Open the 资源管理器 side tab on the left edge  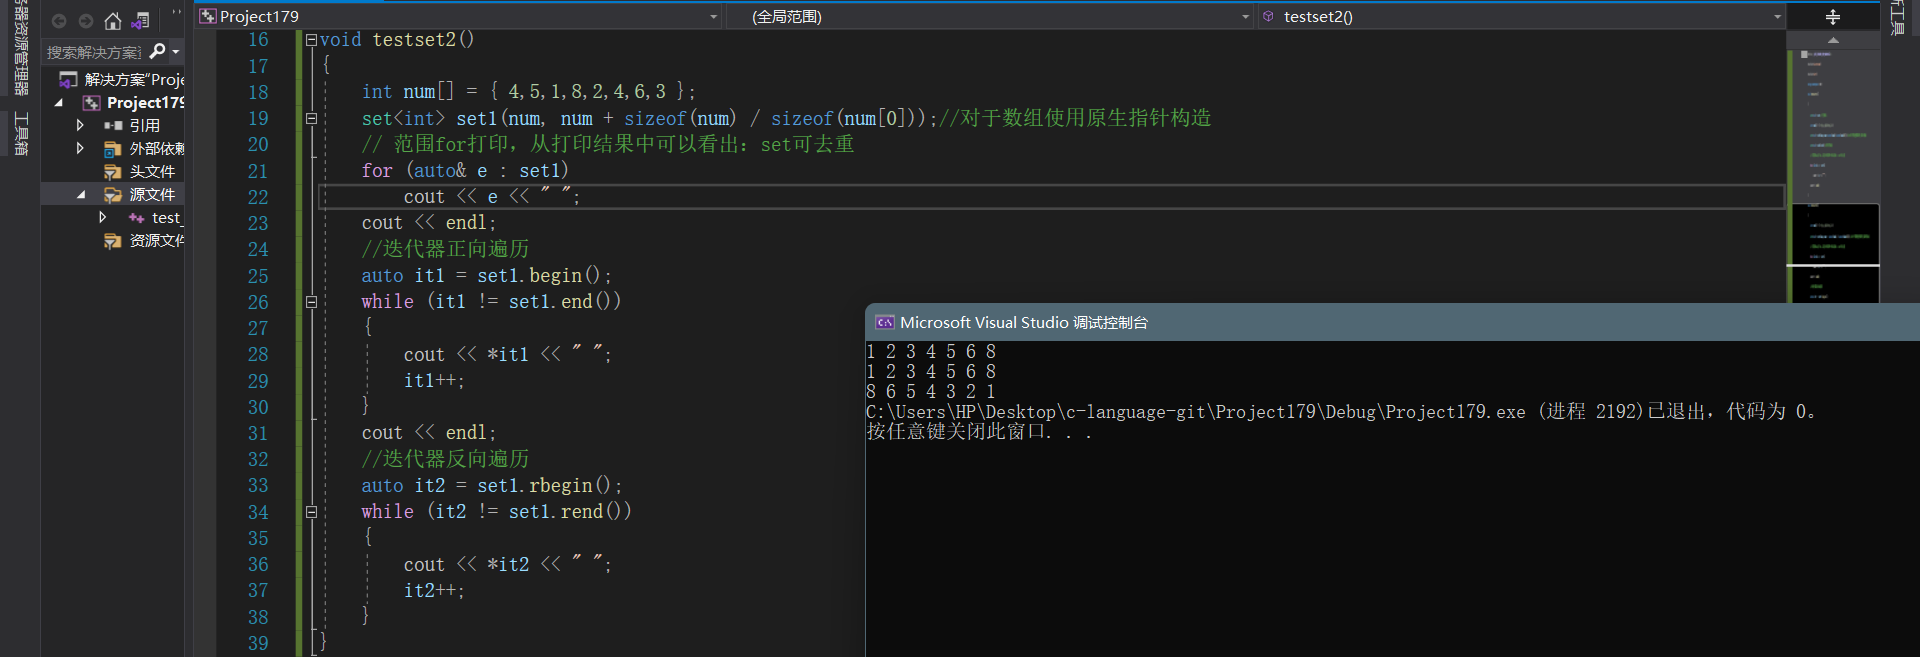click(x=21, y=48)
